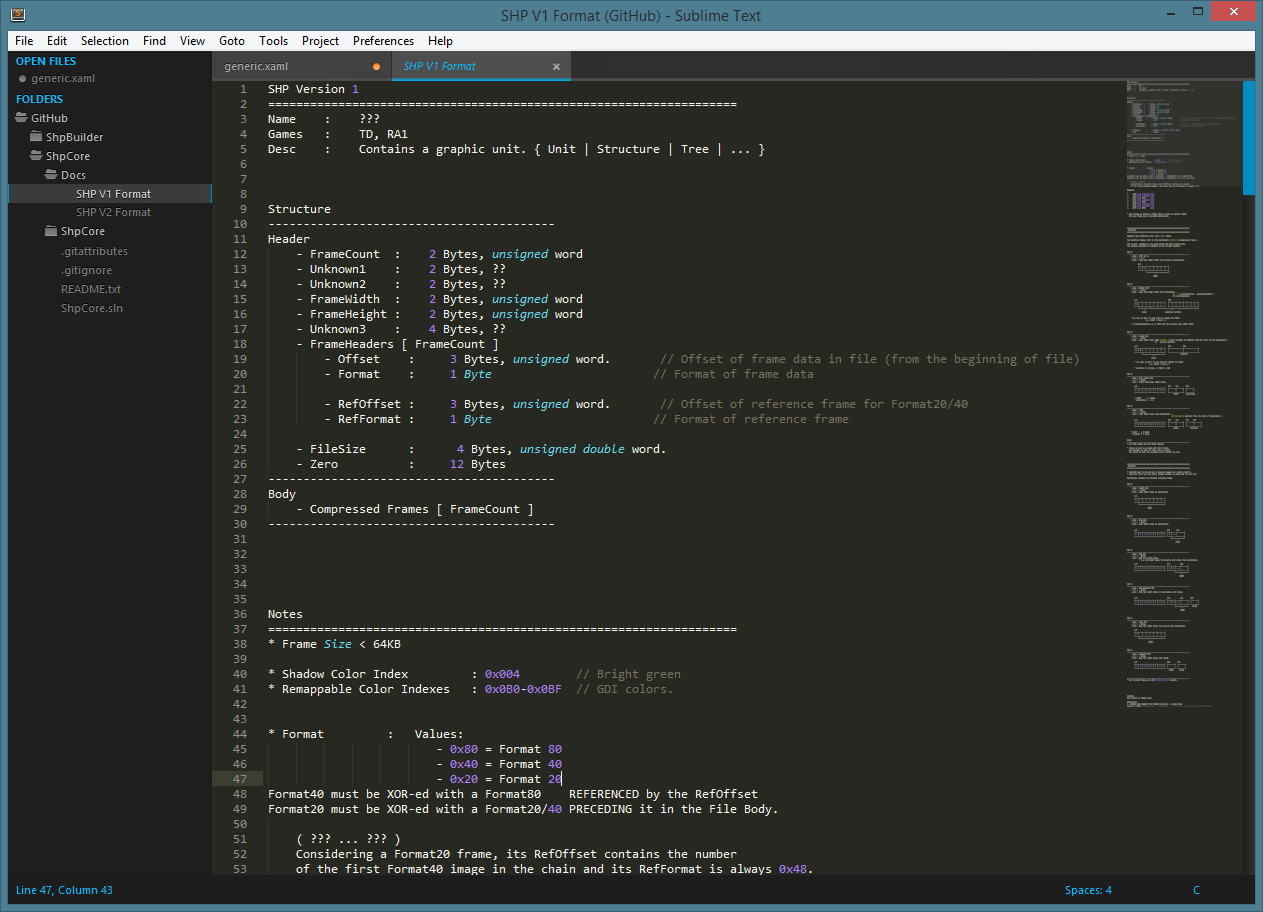Click the '// Bright green' comment

(628, 674)
